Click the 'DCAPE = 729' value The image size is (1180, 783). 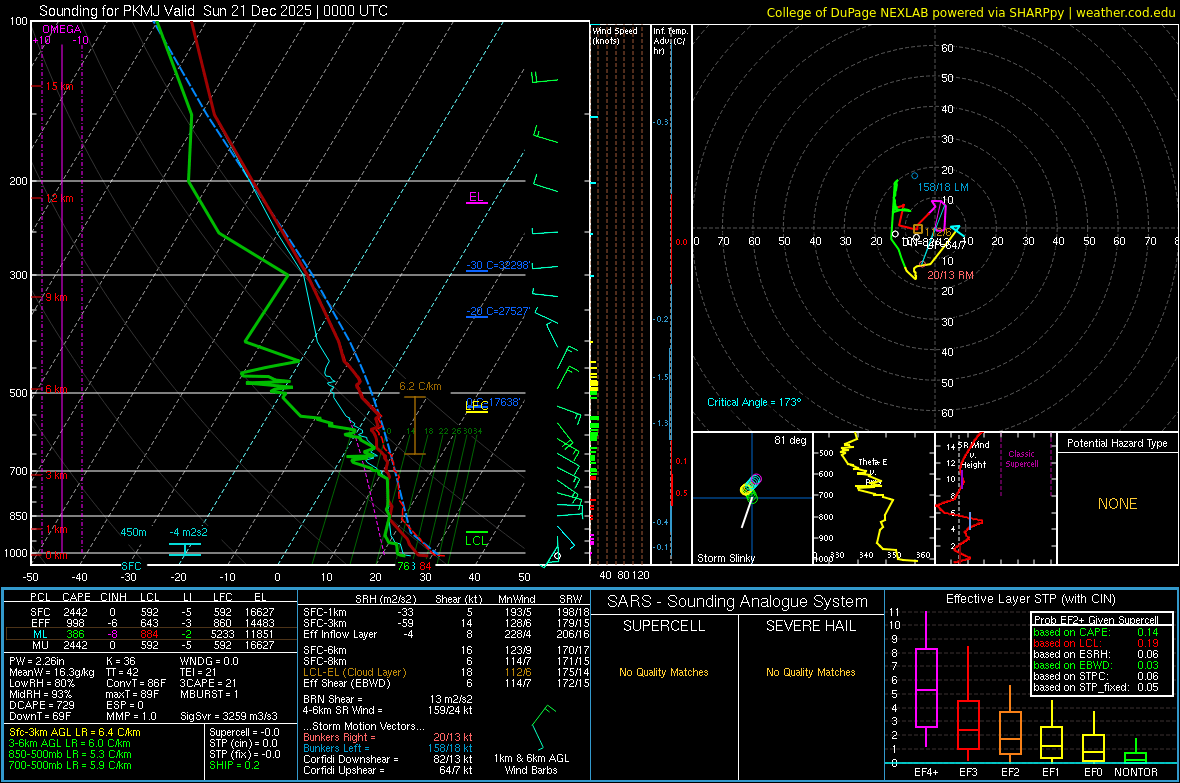[41, 705]
